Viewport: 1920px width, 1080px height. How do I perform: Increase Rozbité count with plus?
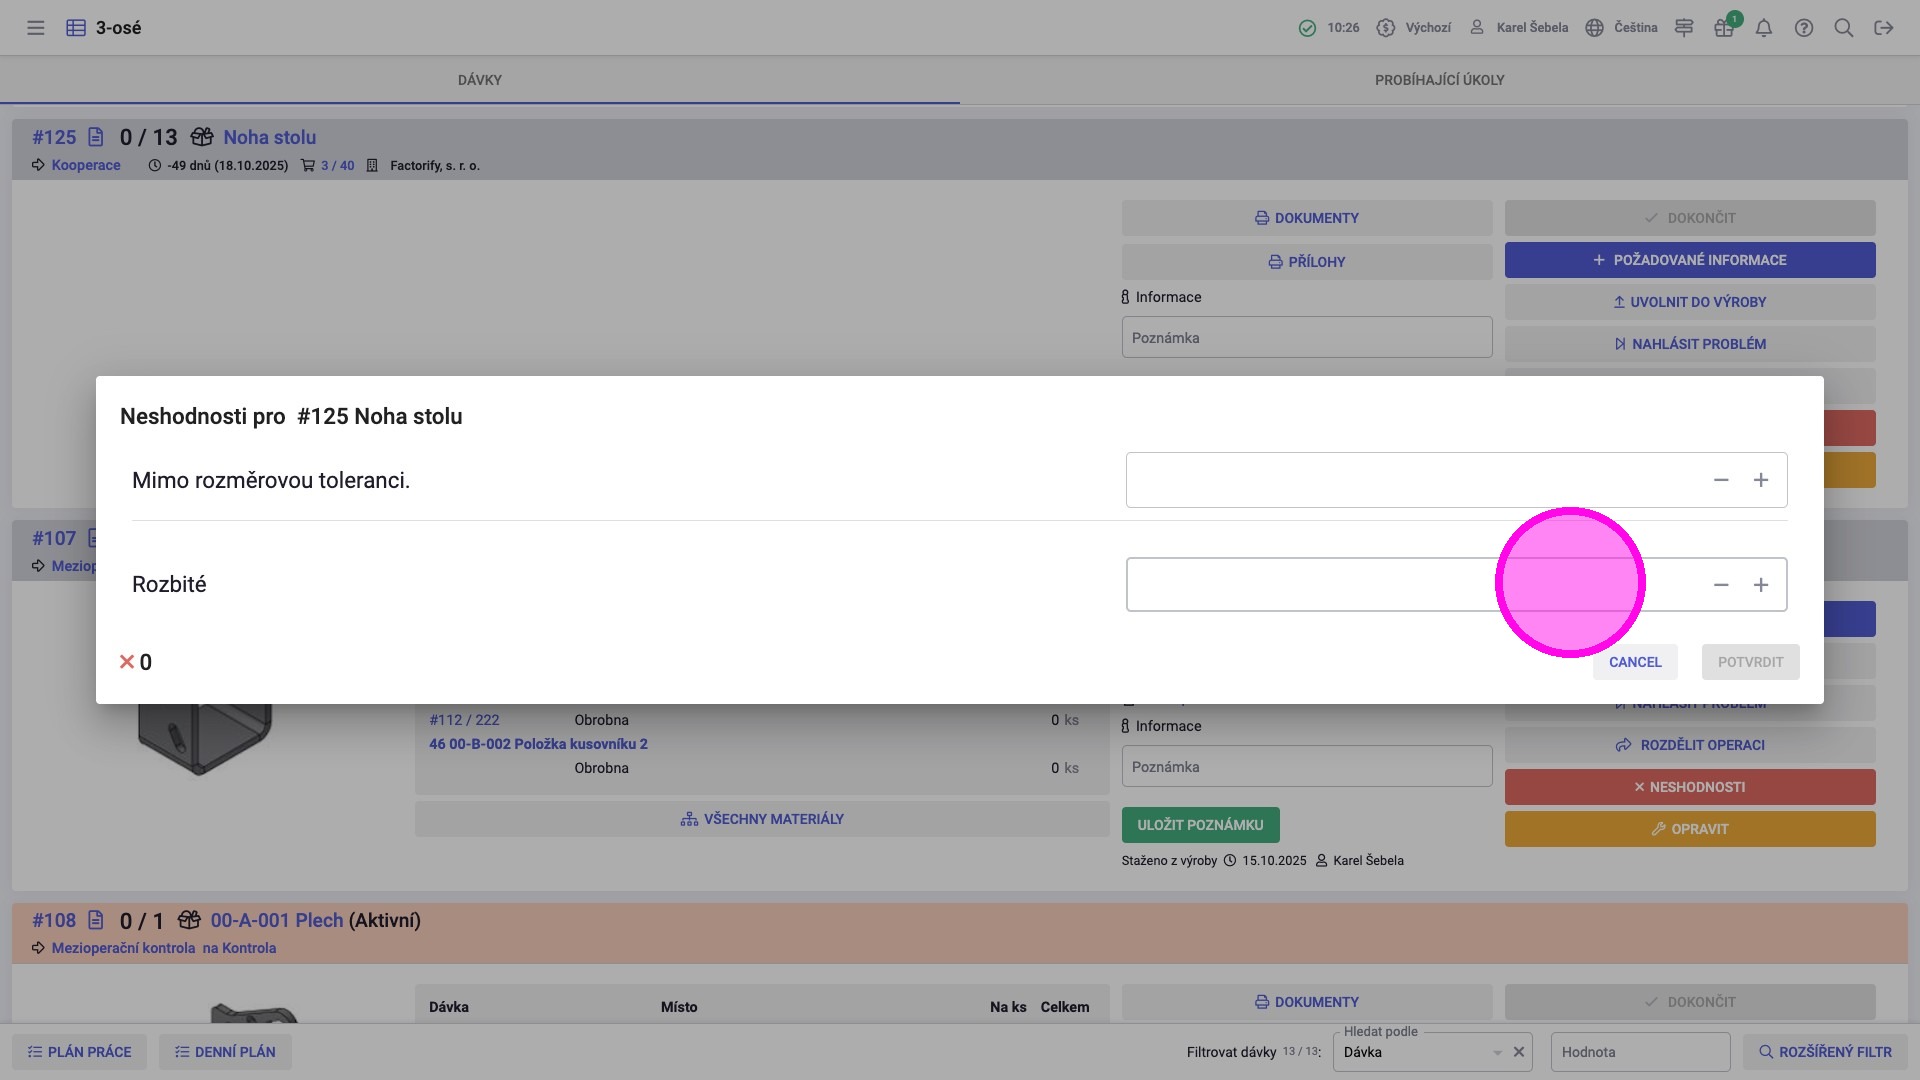tap(1761, 585)
